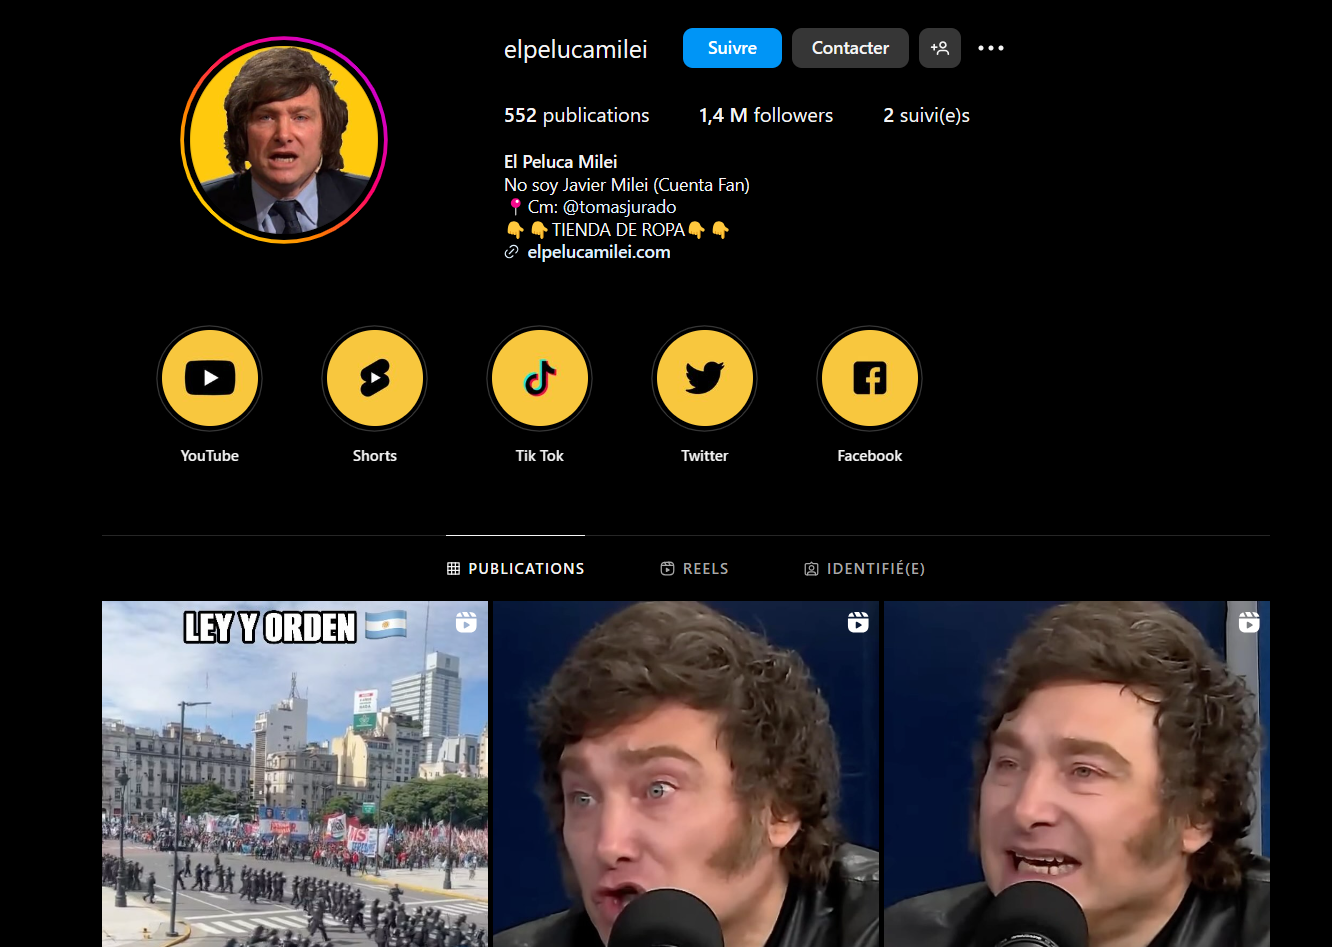The width and height of the screenshot is (1332, 947).
Task: Open the Tik Tok story highlight
Action: 540,379
